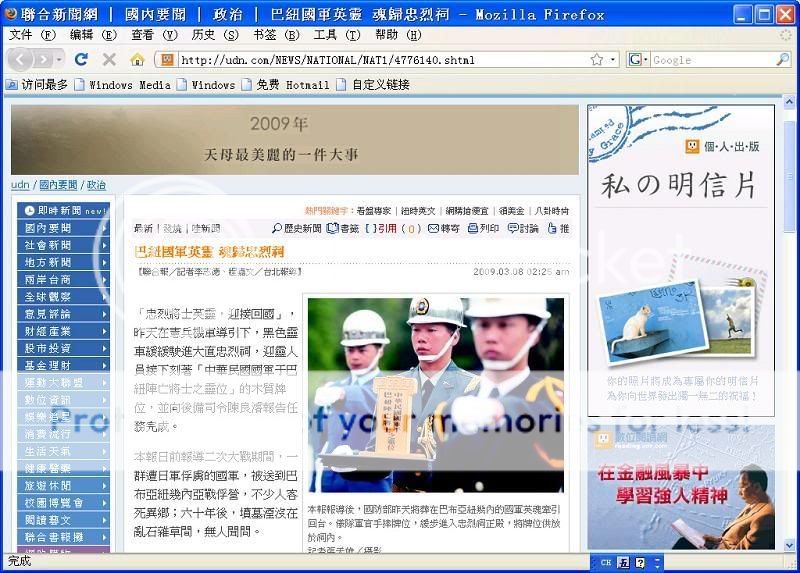Click the search magnifier icon in the search box
Screen dimensions: 800x573
[x=782, y=60]
